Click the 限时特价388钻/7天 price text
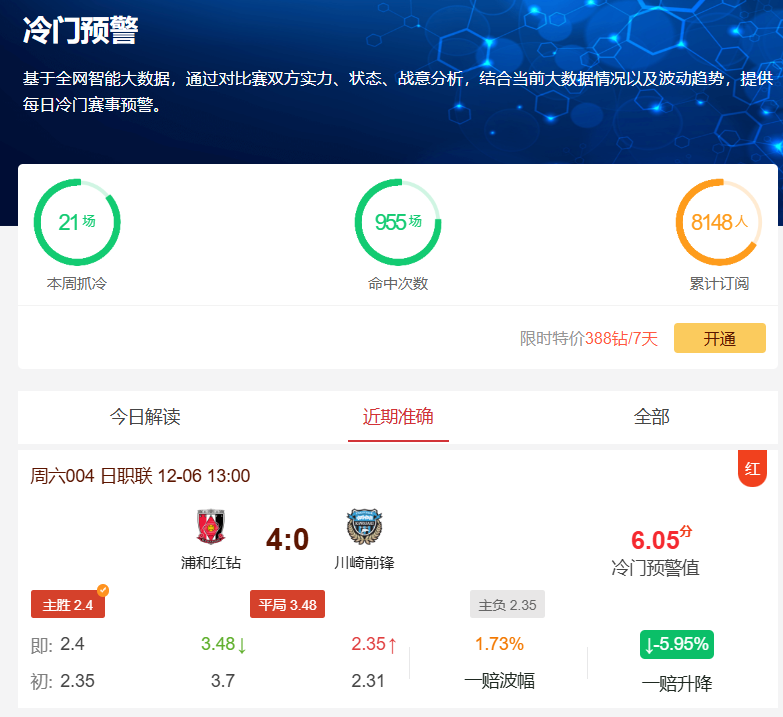Screen dimensions: 783x717 tap(589, 339)
